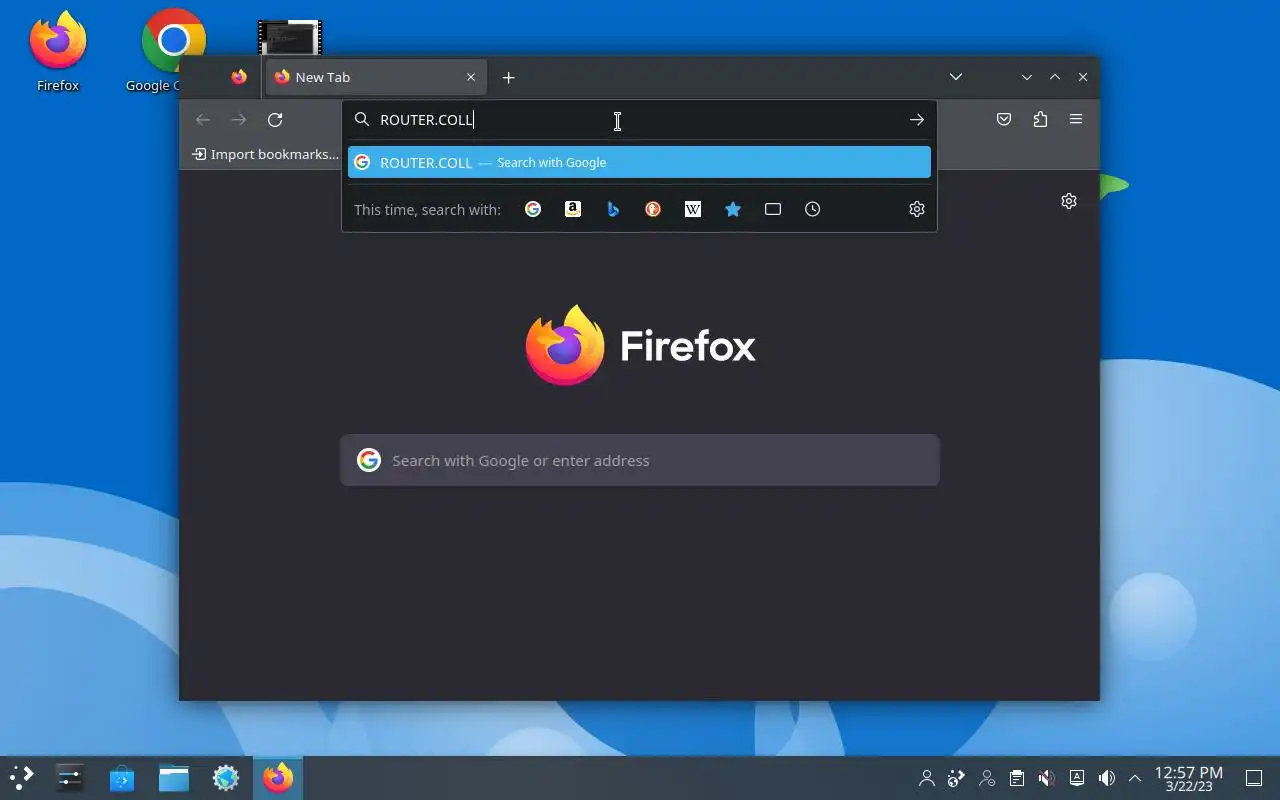Open Firefox application menu
Screen dimensions: 1280x800
click(1076, 120)
